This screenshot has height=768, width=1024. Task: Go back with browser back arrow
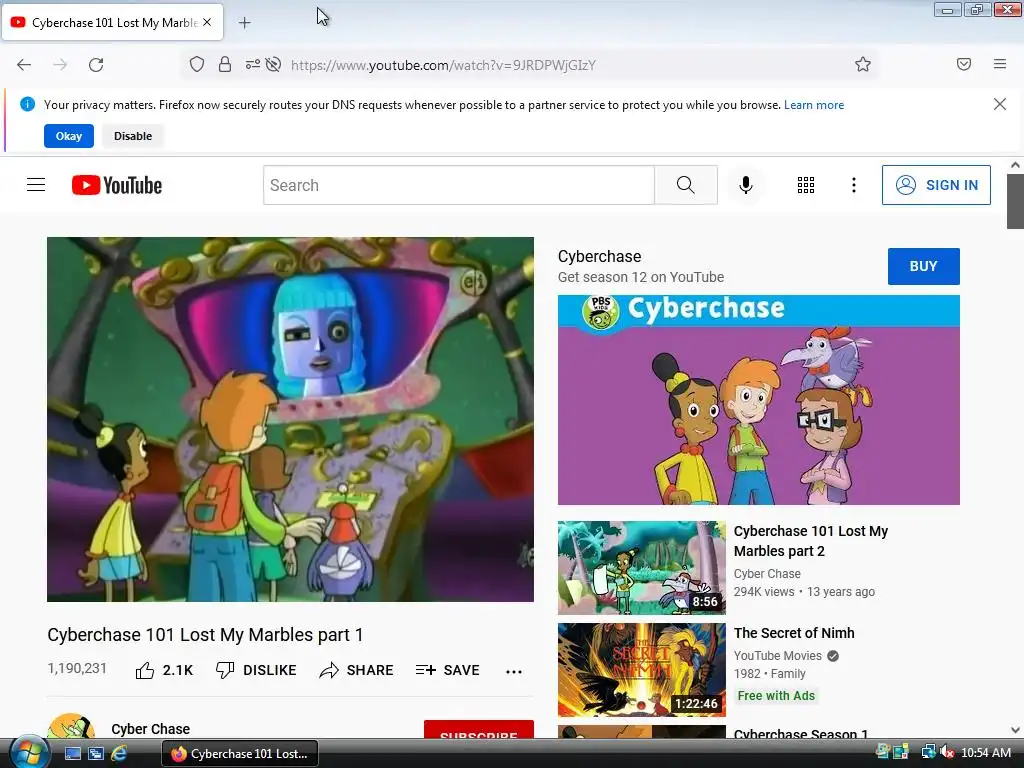[x=24, y=65]
